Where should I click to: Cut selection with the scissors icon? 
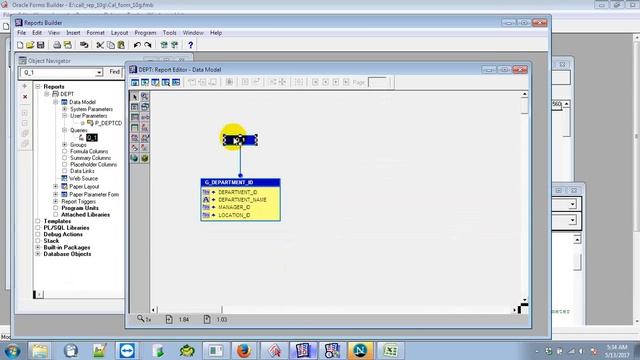click(x=100, y=45)
